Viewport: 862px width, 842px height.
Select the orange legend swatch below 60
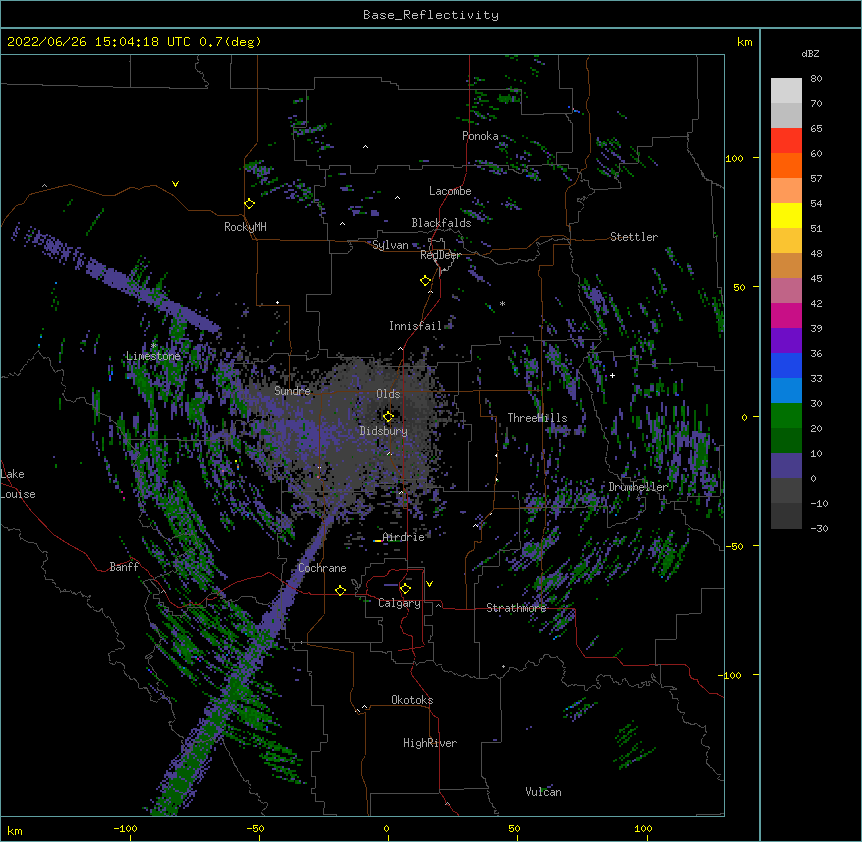(786, 165)
